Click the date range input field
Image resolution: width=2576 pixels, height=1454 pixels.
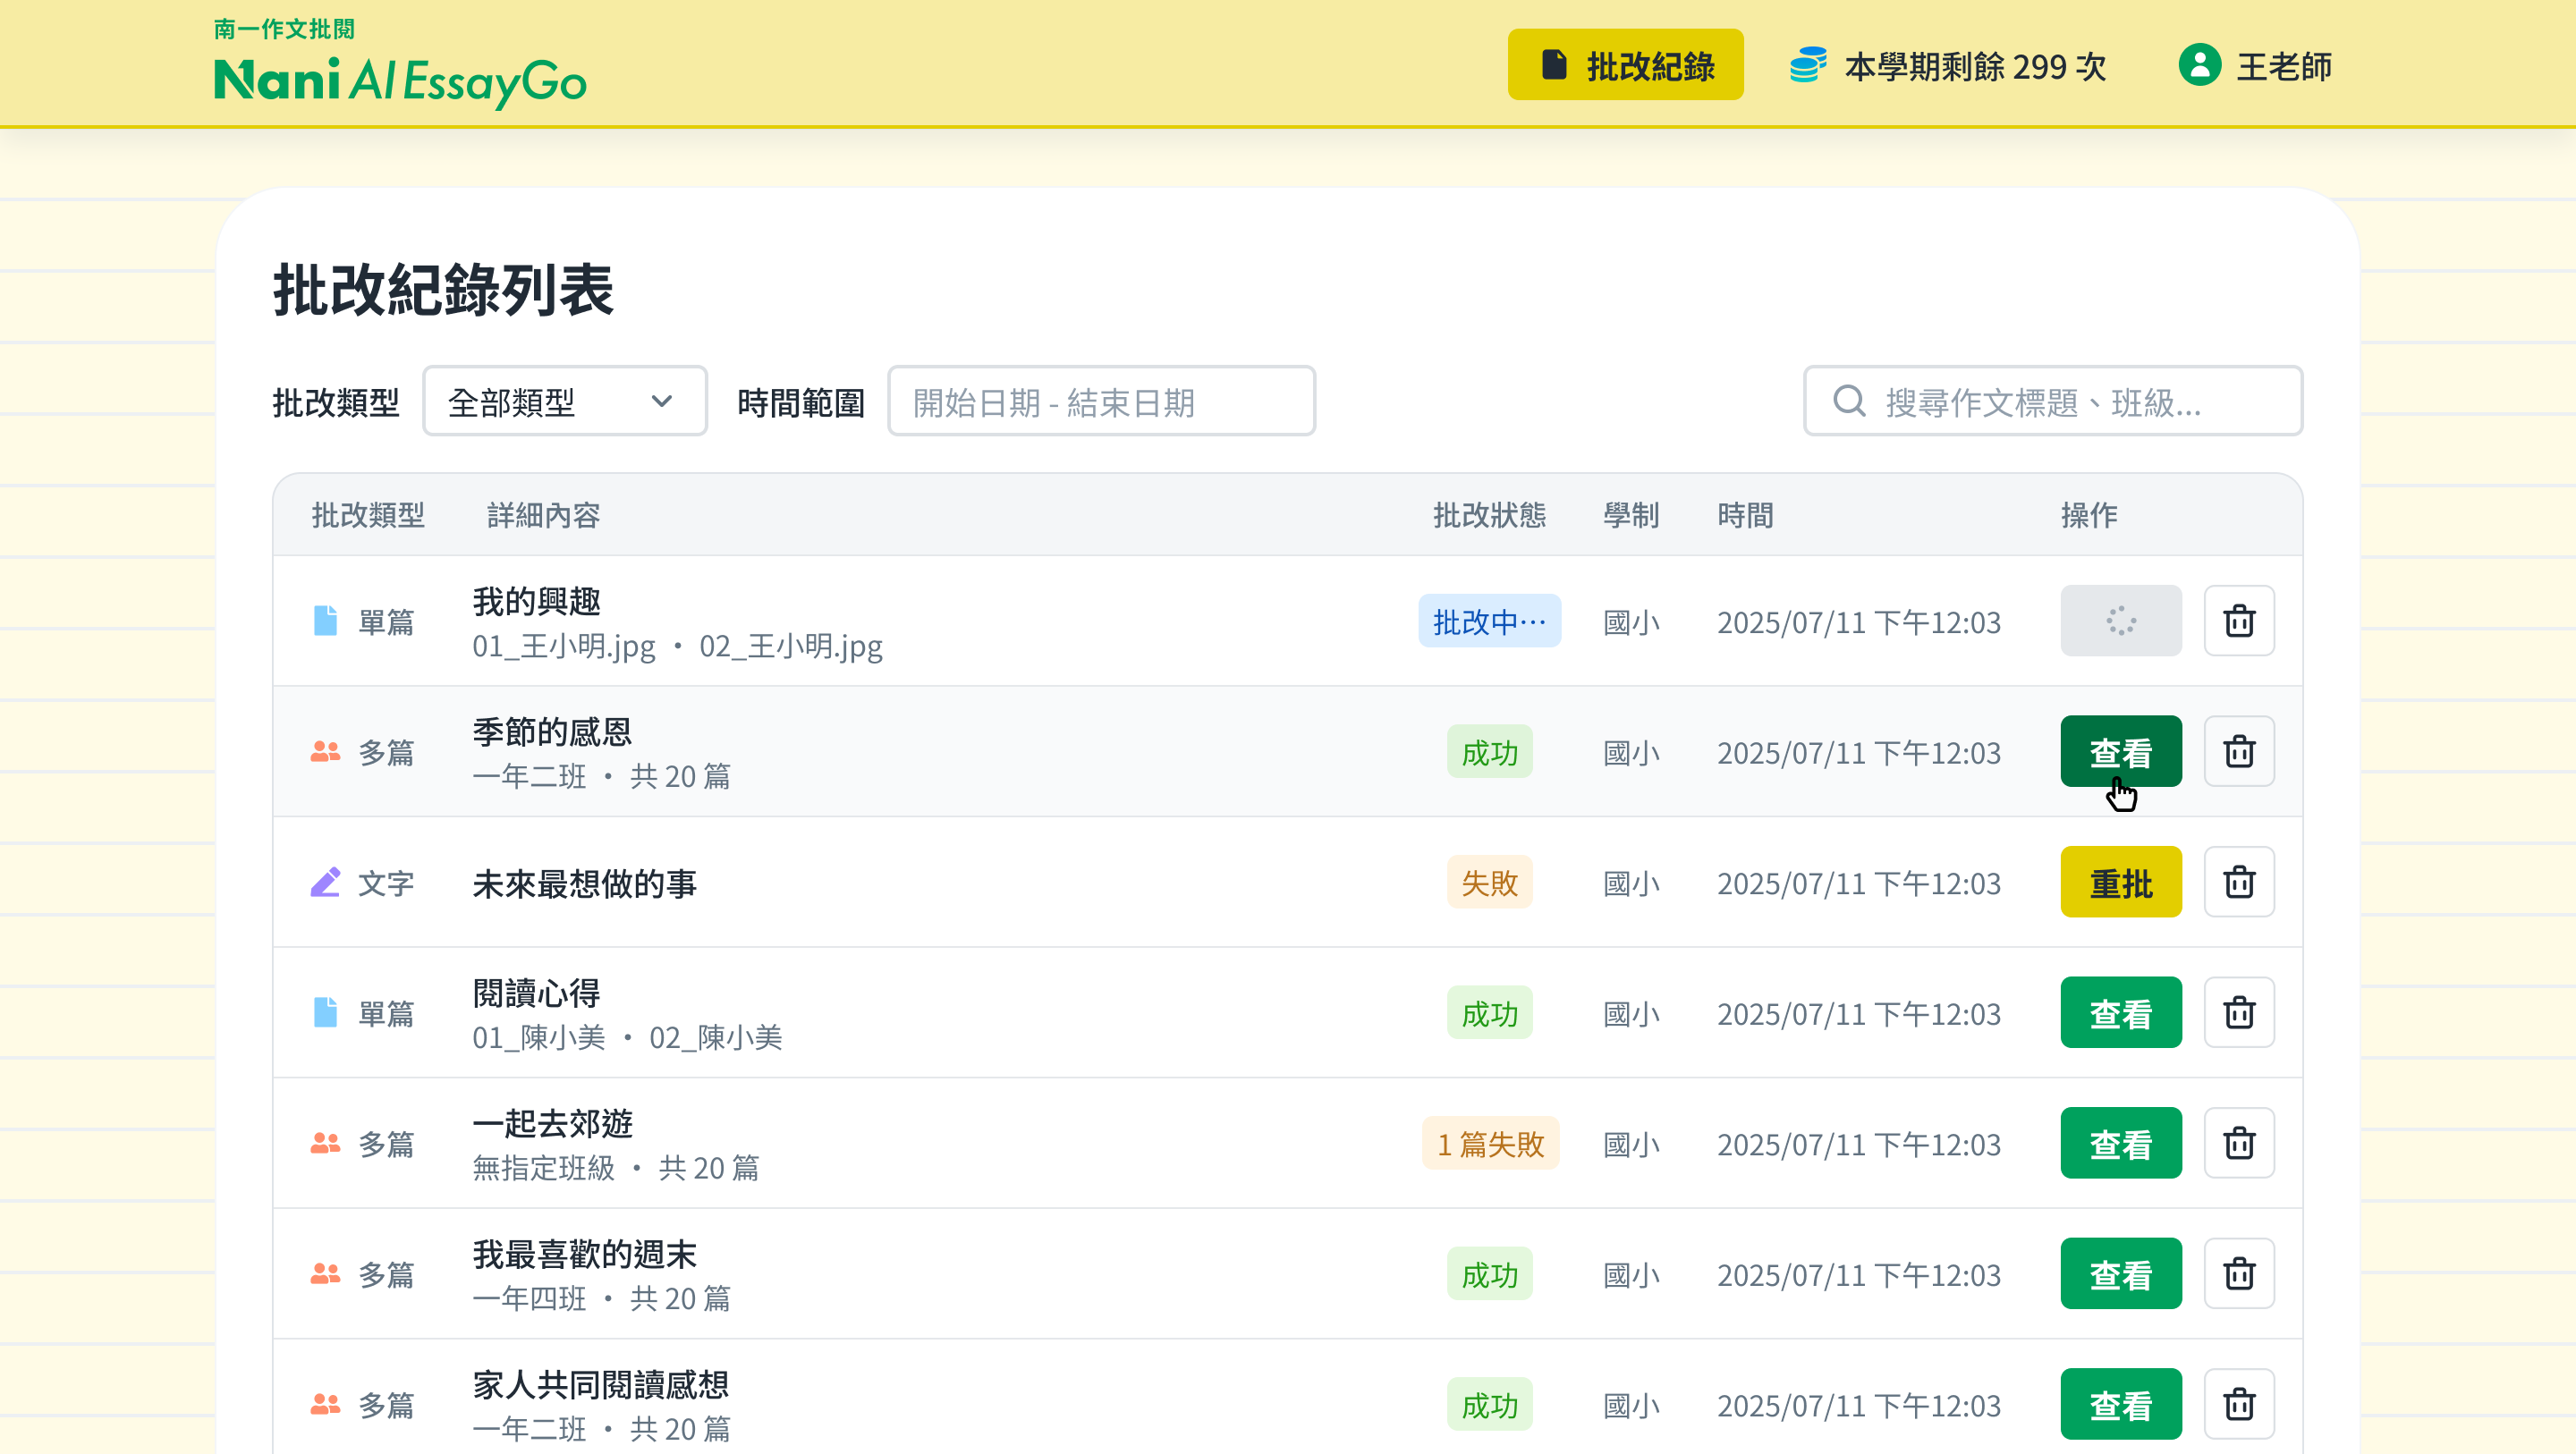coord(1101,401)
